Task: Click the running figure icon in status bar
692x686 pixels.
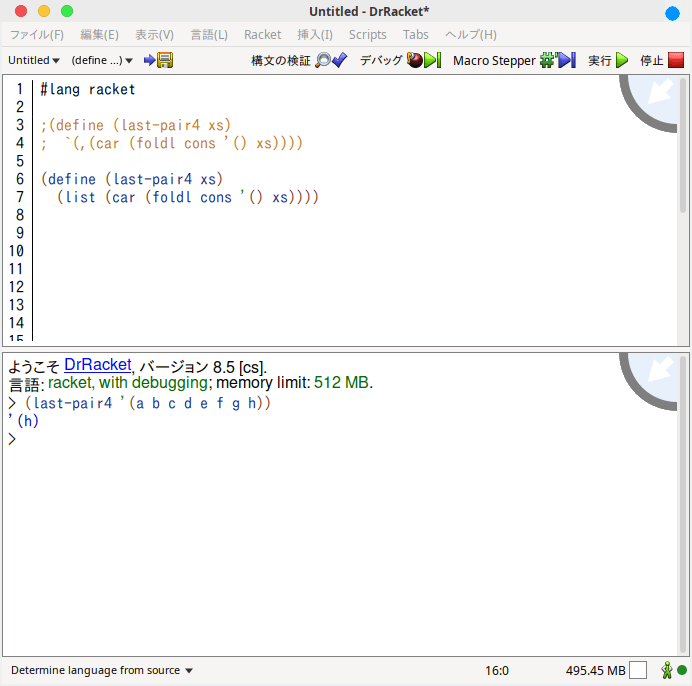Action: point(667,670)
